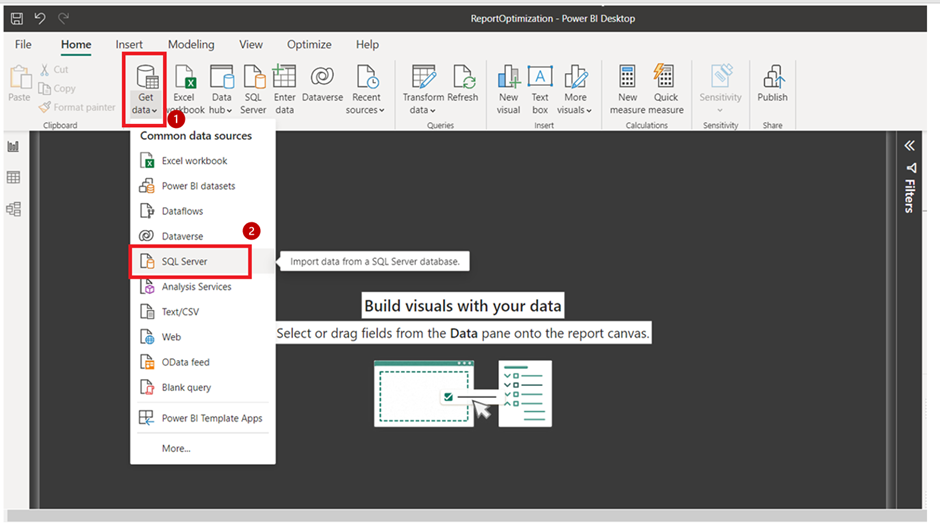The image size is (940, 531).
Task: Open the Enter data table icon
Action: click(284, 78)
